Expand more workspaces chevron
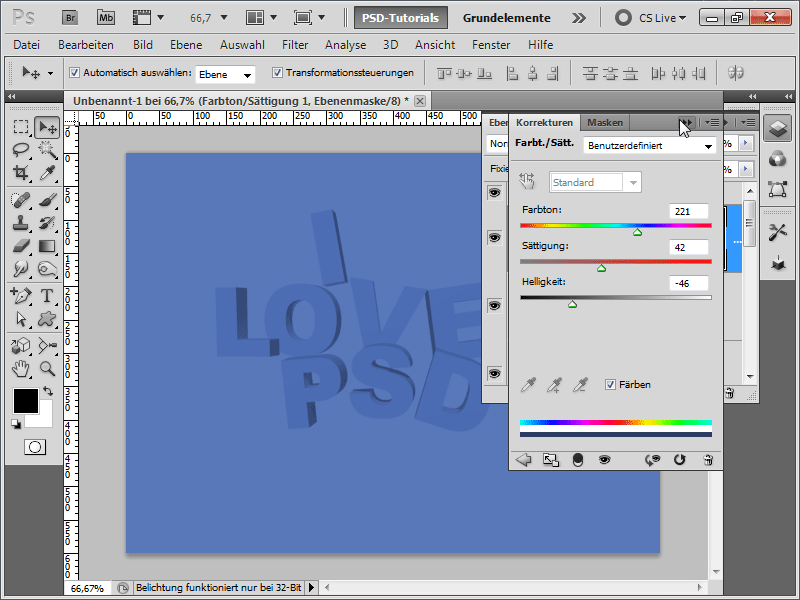 (579, 18)
